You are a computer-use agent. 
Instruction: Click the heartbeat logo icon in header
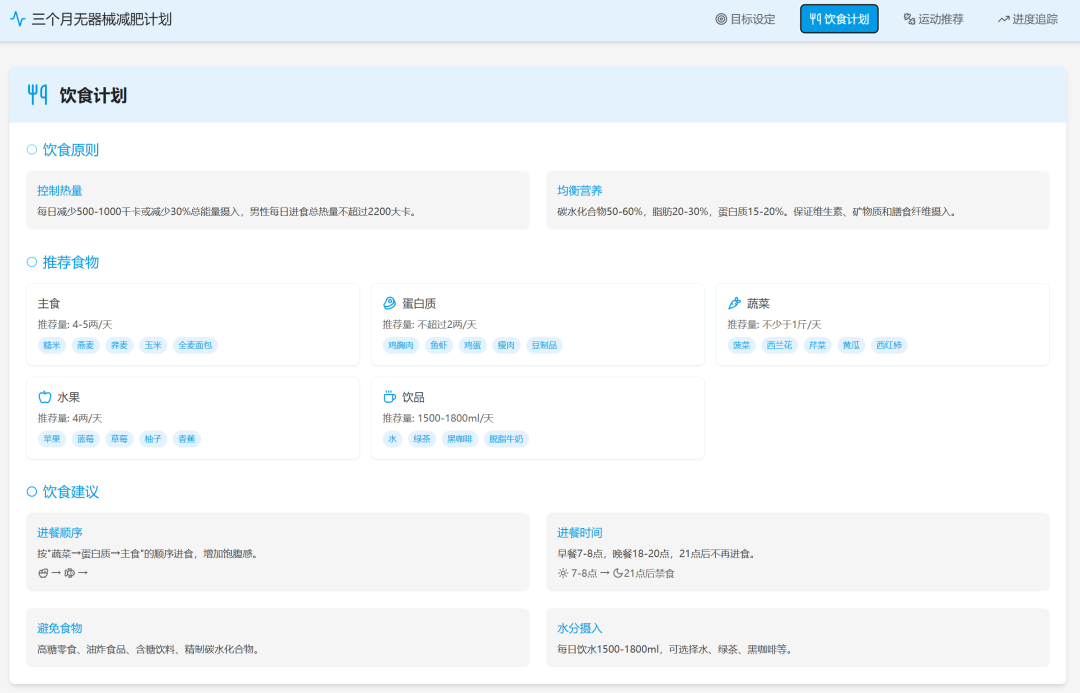(x=18, y=19)
